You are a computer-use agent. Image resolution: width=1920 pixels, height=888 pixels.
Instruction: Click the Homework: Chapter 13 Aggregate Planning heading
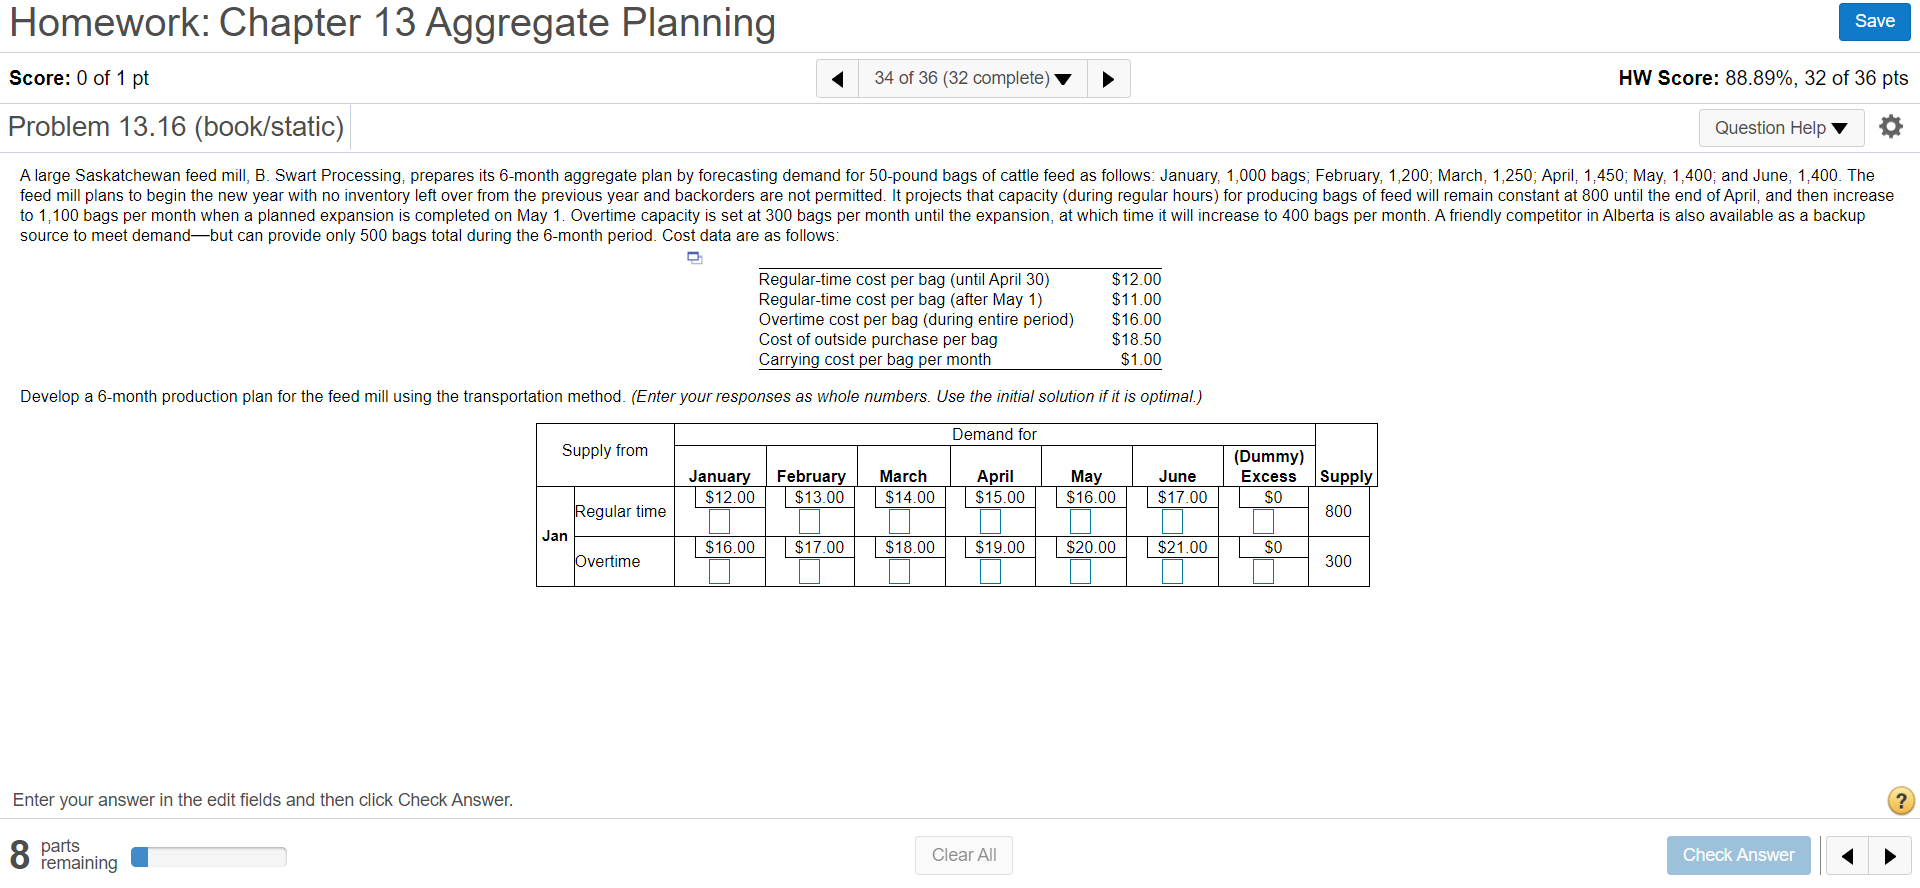392,22
